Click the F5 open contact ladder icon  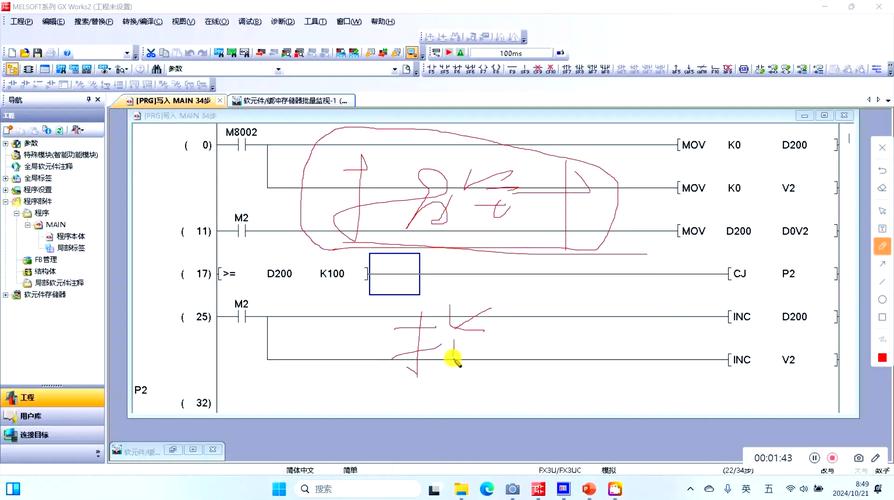(432, 69)
